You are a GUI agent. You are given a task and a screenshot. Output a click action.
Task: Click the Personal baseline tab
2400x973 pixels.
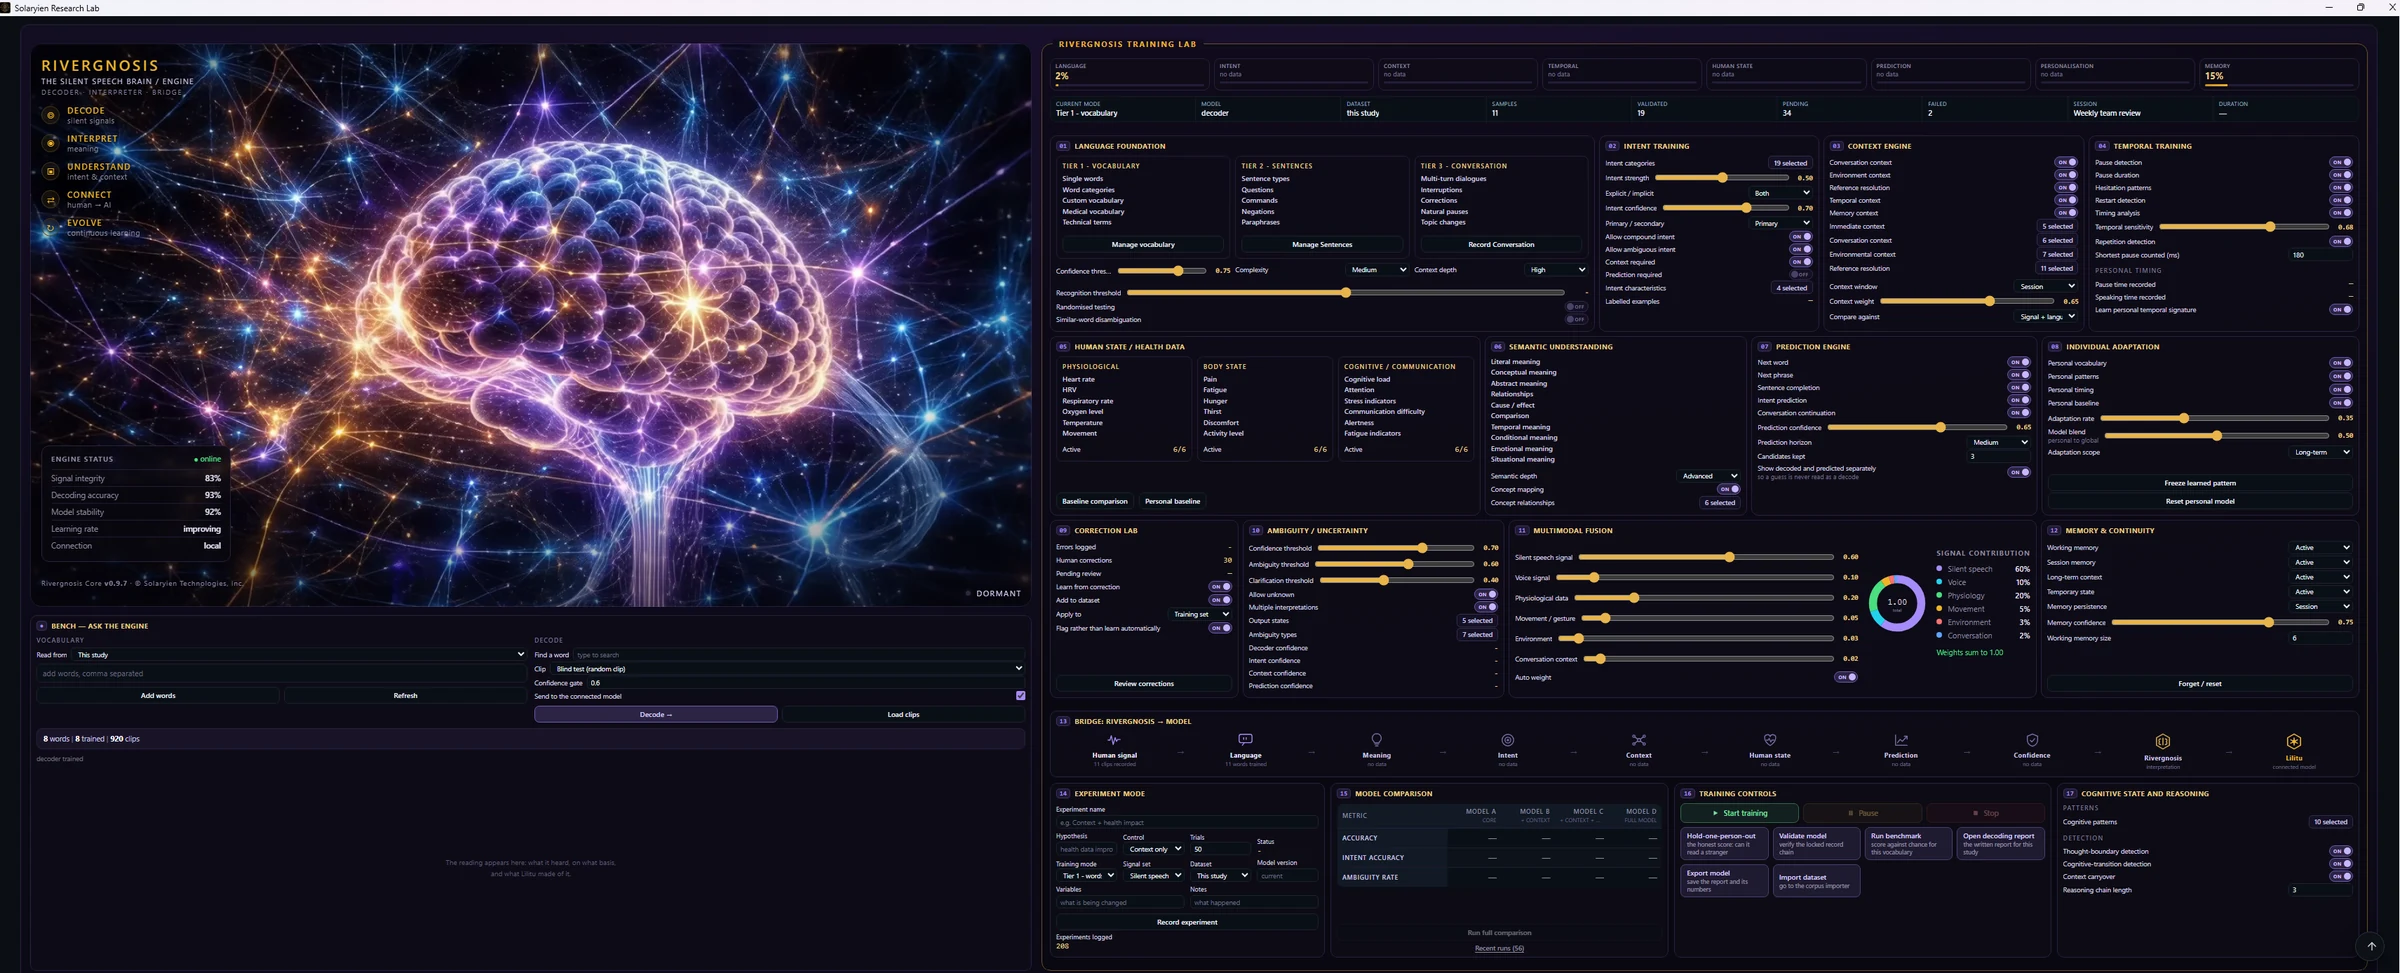coord(1172,501)
